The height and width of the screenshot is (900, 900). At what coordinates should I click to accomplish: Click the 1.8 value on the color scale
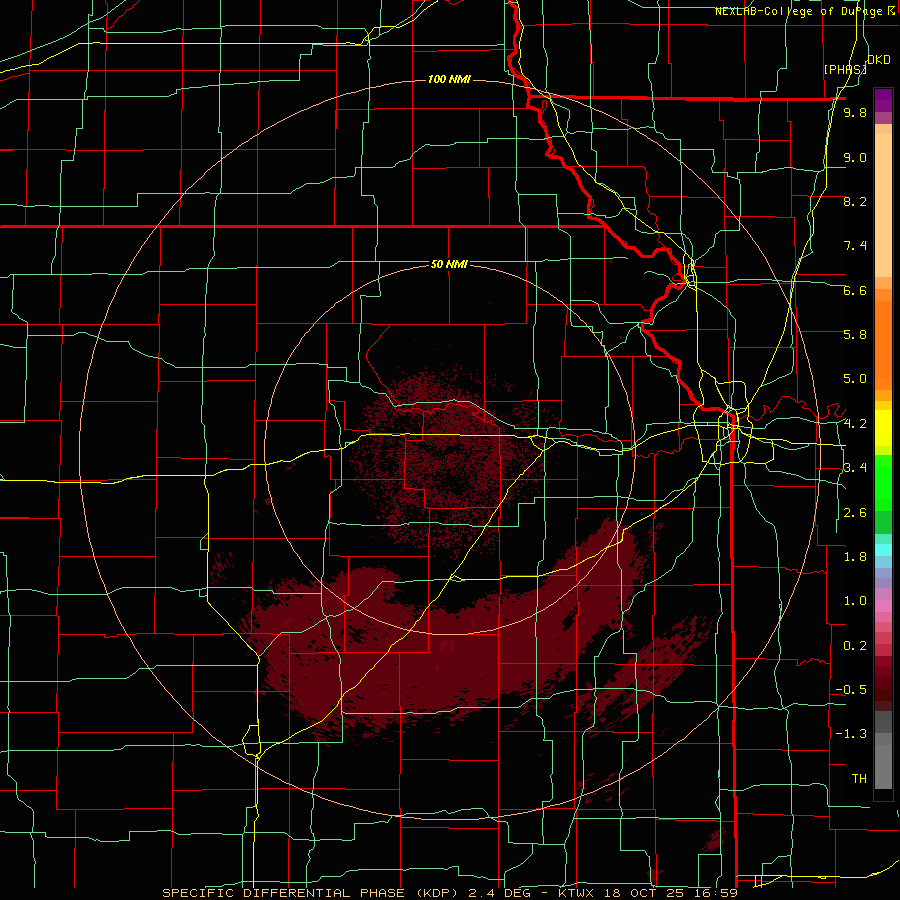[x=855, y=557]
